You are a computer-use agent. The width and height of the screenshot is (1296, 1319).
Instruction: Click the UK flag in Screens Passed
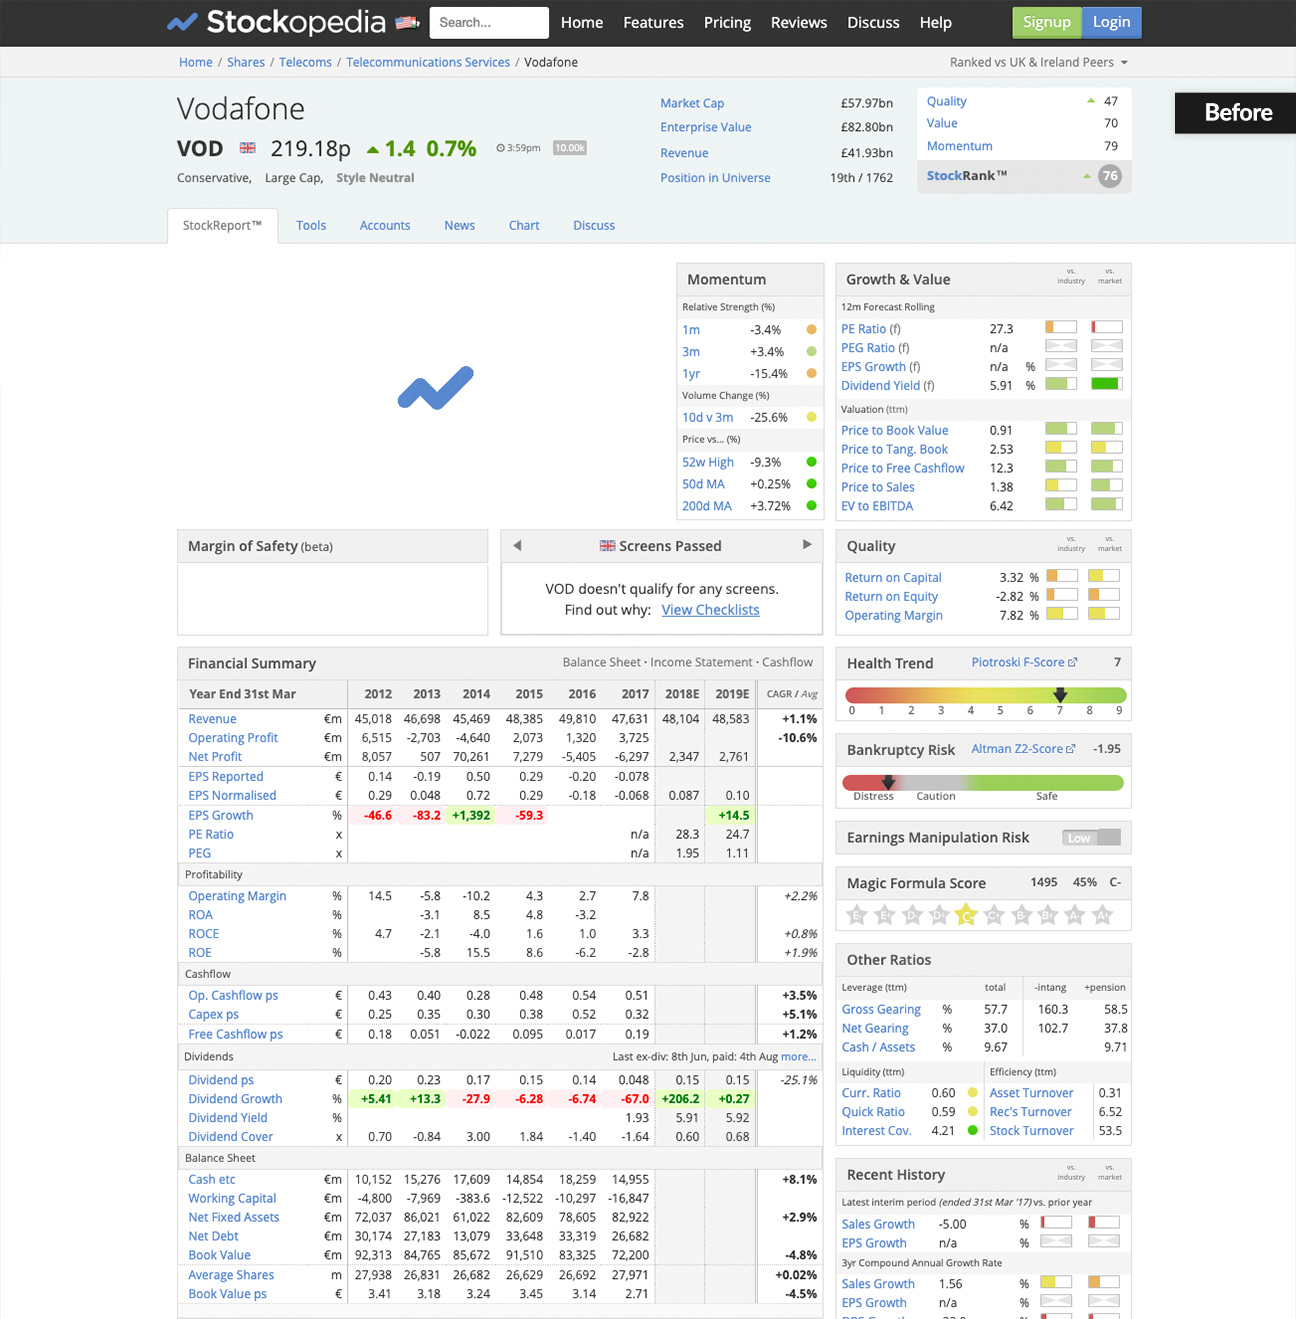pyautogui.click(x=607, y=546)
